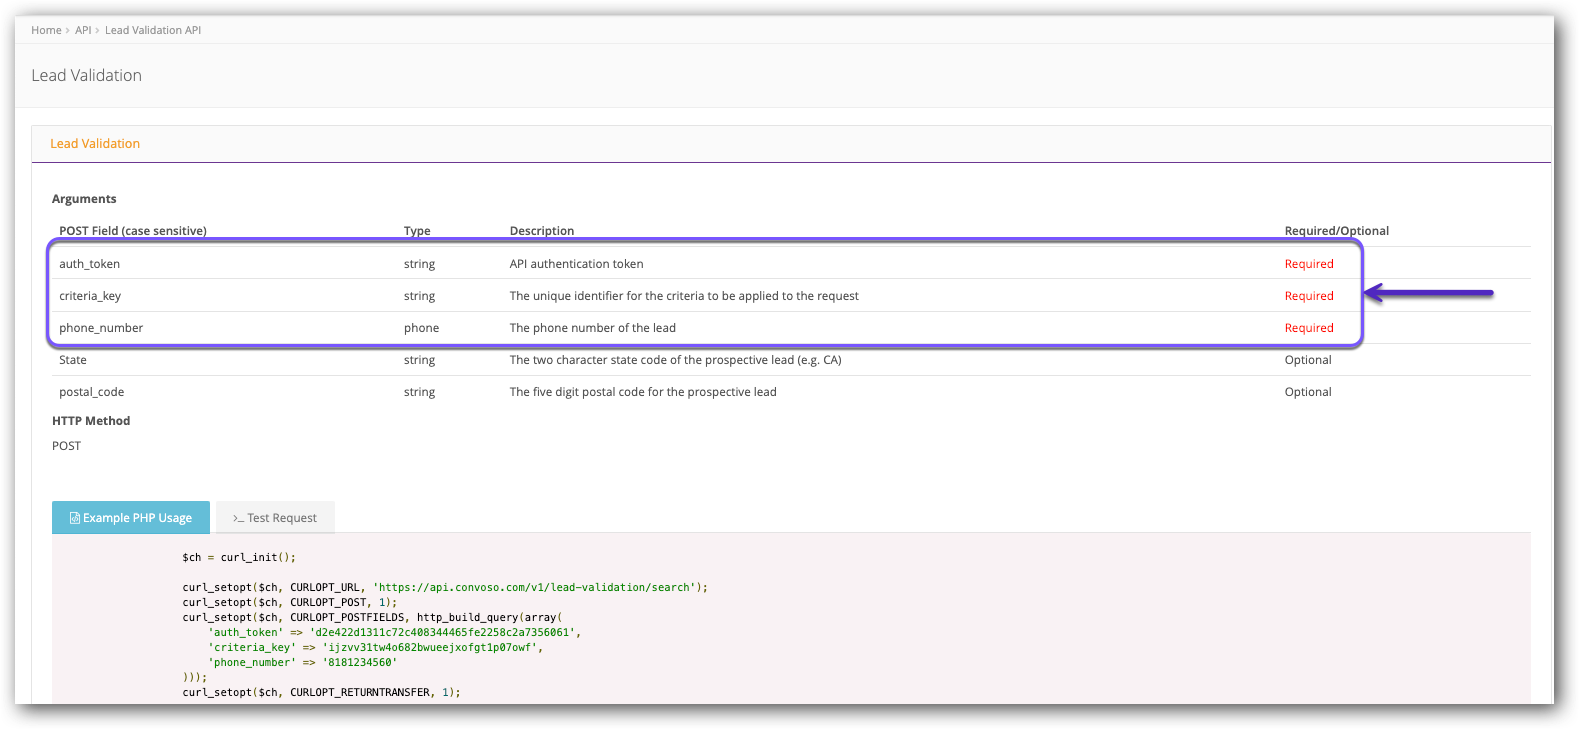The image size is (1579, 729).
Task: Click Required label in criteria_key row
Action: (x=1309, y=296)
